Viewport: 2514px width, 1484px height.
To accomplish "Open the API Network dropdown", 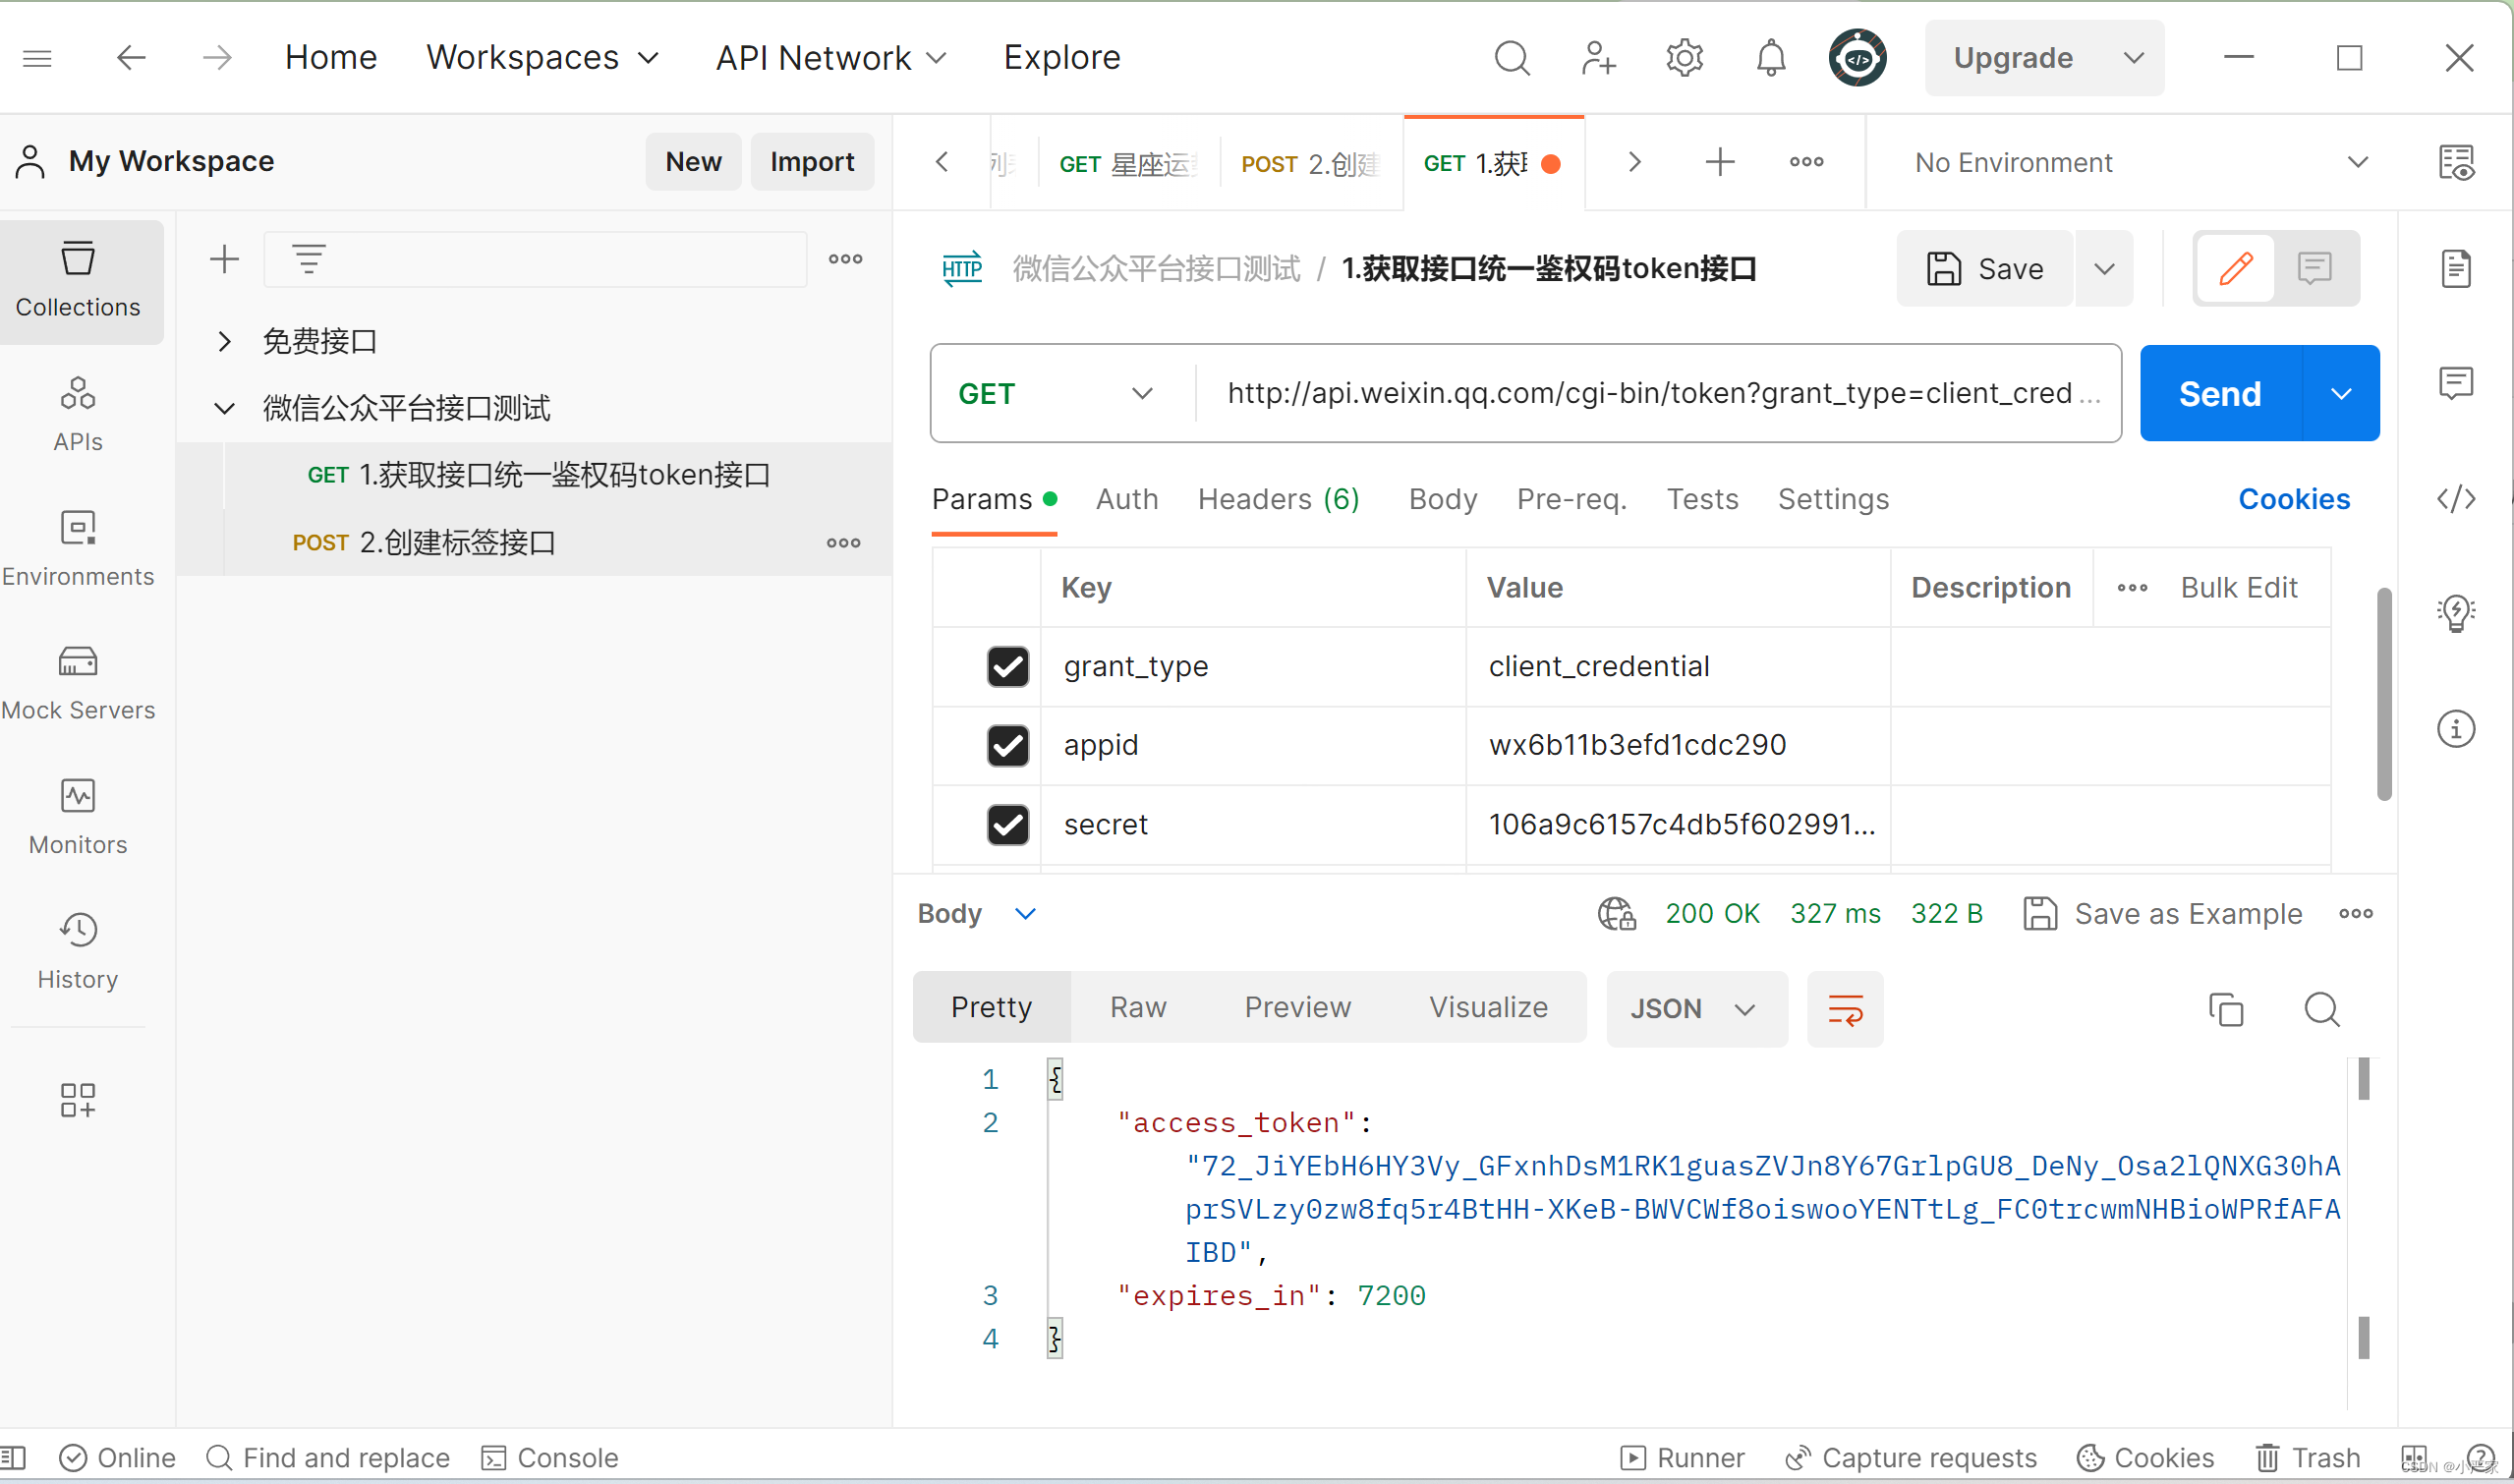I will pyautogui.click(x=831, y=58).
